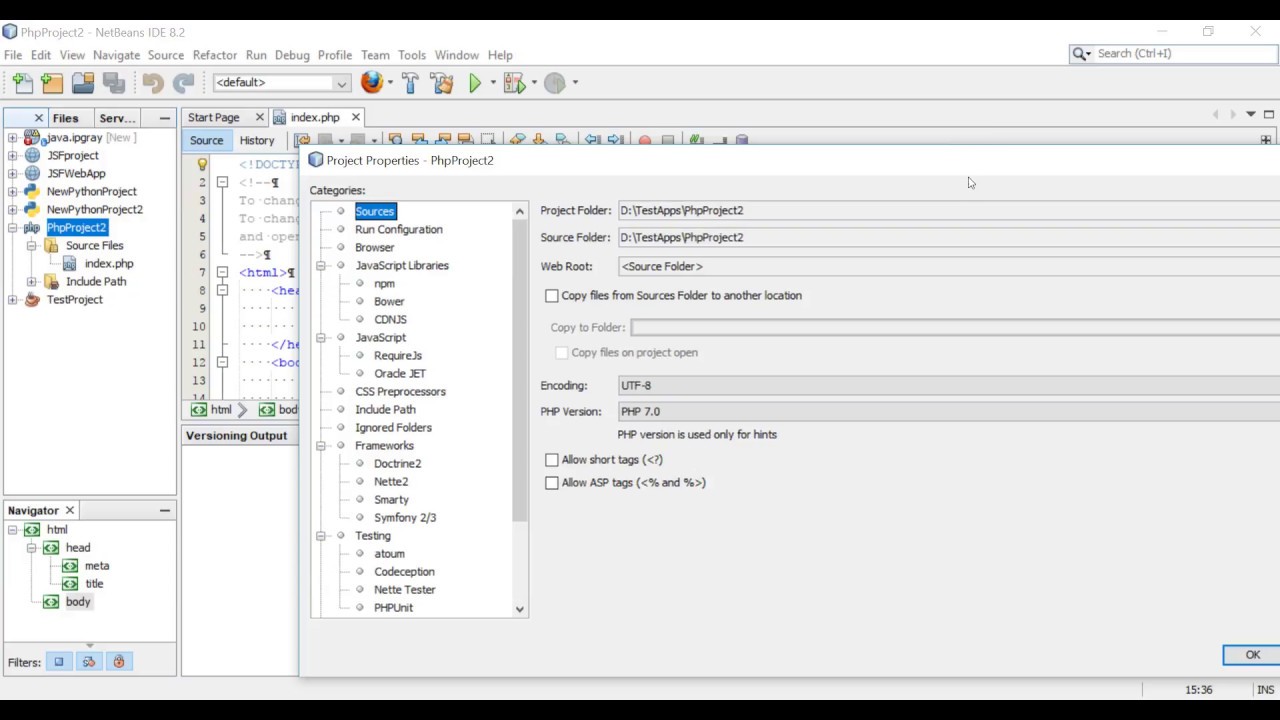Click the globe icon beside JSFproject
Image resolution: width=1280 pixels, height=720 pixels.
(x=32, y=155)
